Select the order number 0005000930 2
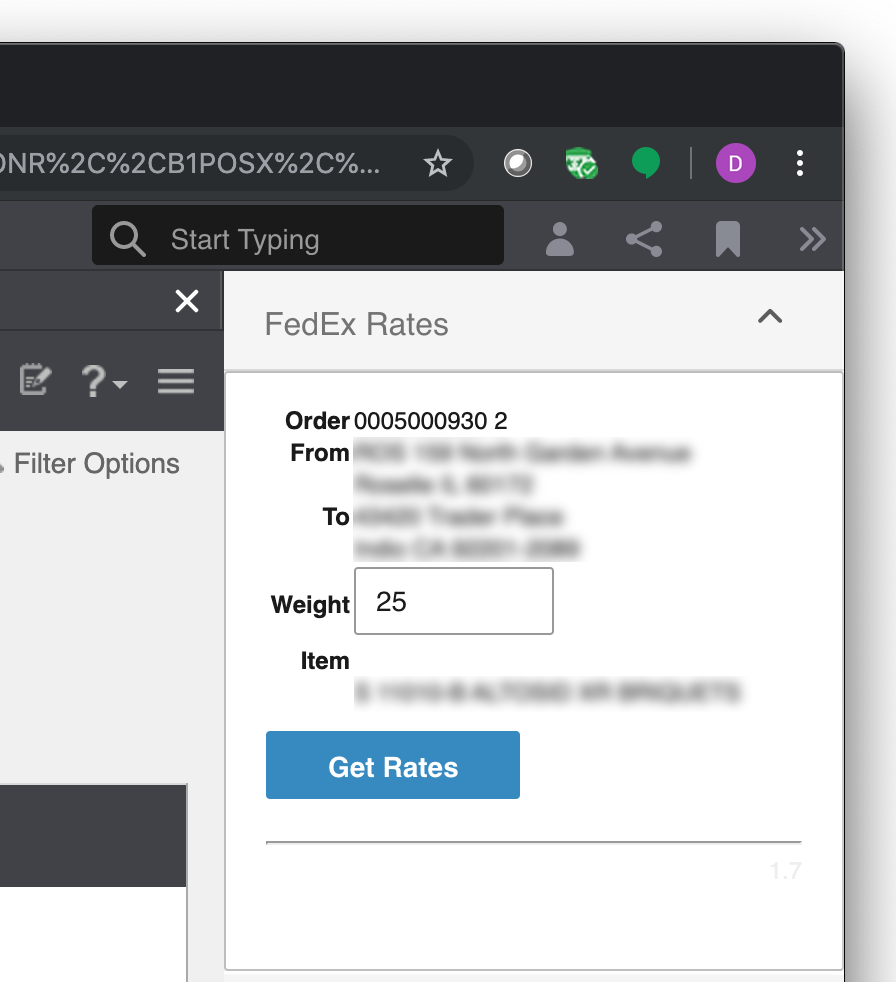The height and width of the screenshot is (982, 896). click(430, 421)
